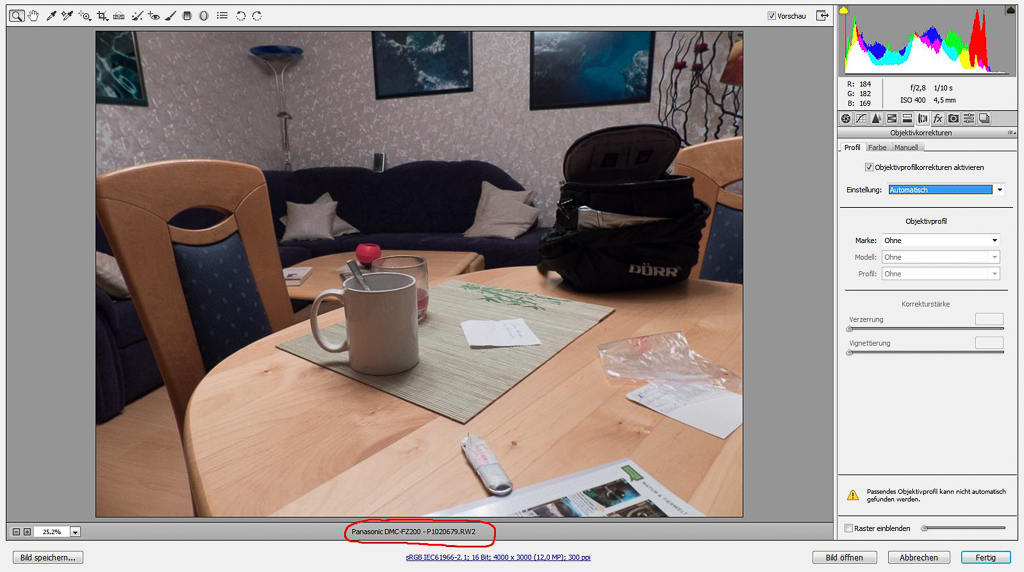The height and width of the screenshot is (572, 1024).
Task: Open the Camera Raw preferences list icon
Action: click(x=222, y=16)
